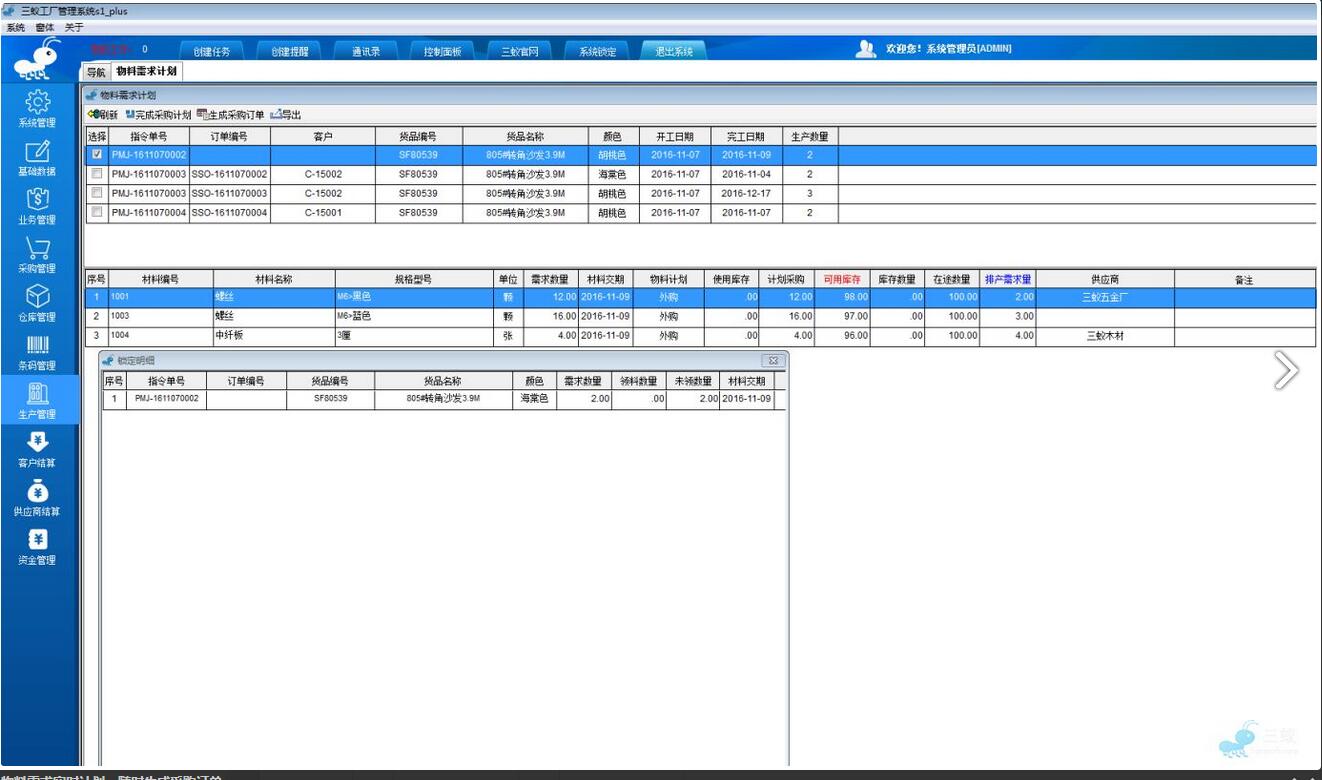This screenshot has width=1322, height=780.
Task: Expand the right-side arrow chevron
Action: (x=1285, y=370)
